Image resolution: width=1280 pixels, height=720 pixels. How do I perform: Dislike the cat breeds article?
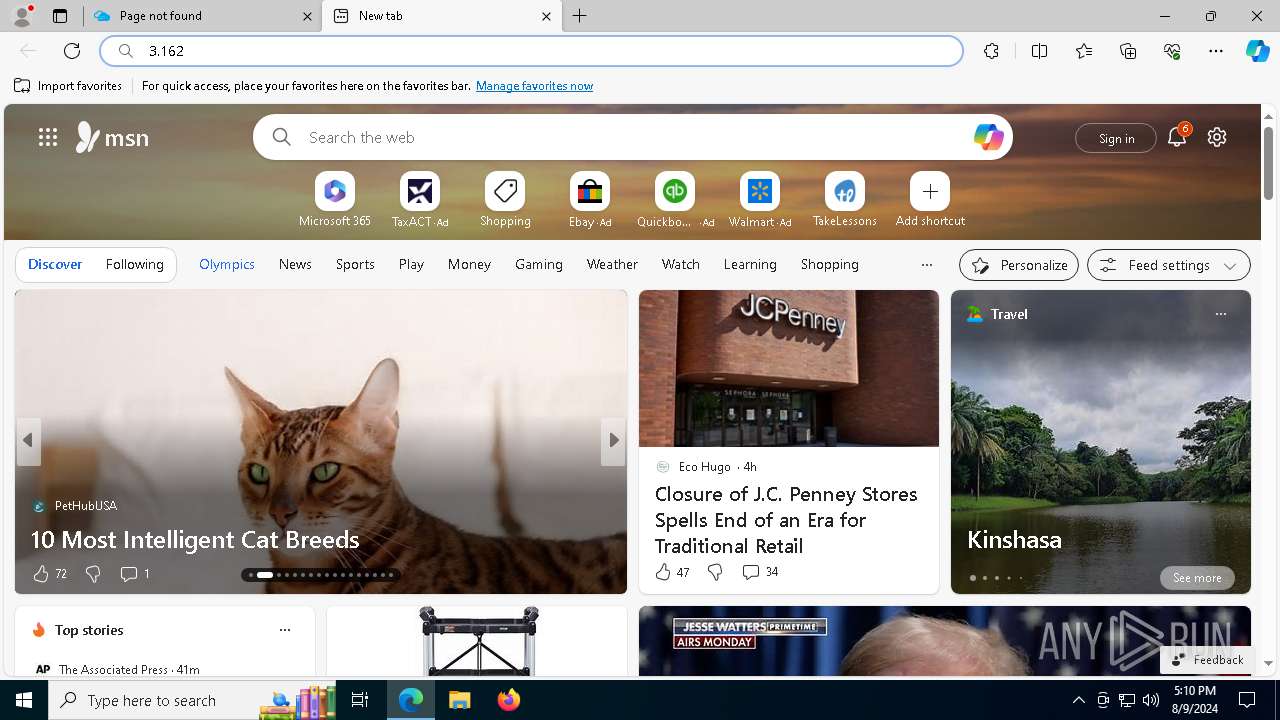coord(93,574)
